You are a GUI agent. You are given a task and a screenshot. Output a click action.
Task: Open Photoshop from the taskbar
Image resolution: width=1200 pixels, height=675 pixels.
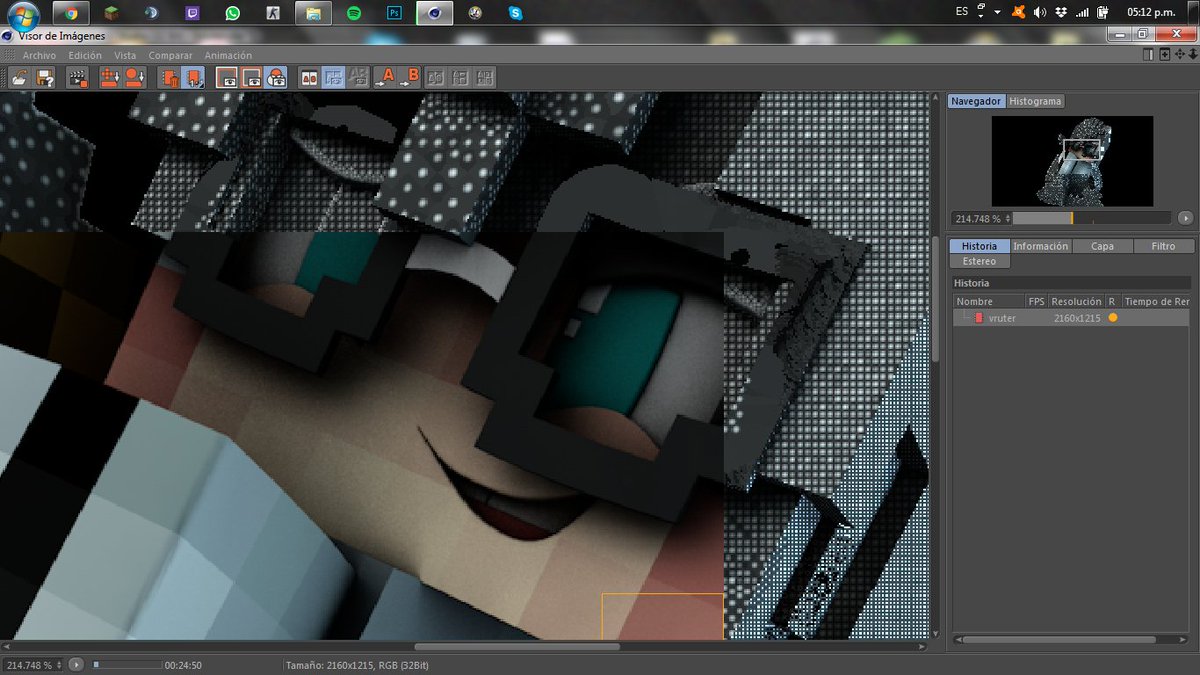(x=394, y=13)
